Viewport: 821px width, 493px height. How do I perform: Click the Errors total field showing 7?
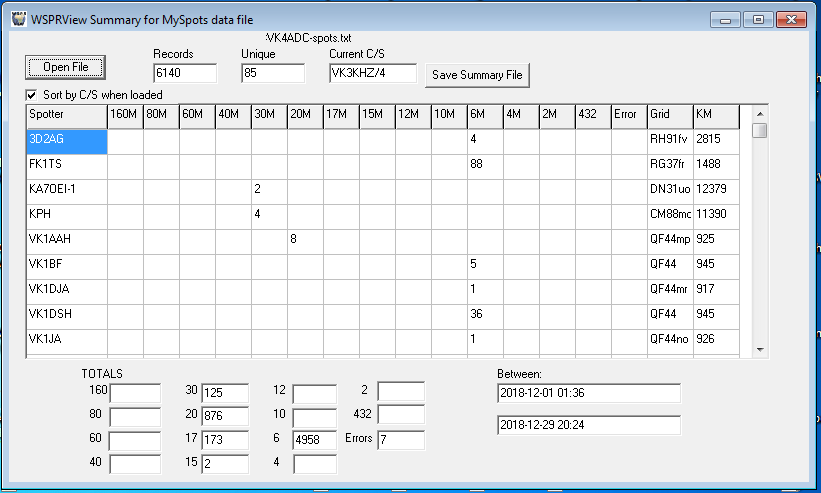pyautogui.click(x=400, y=440)
